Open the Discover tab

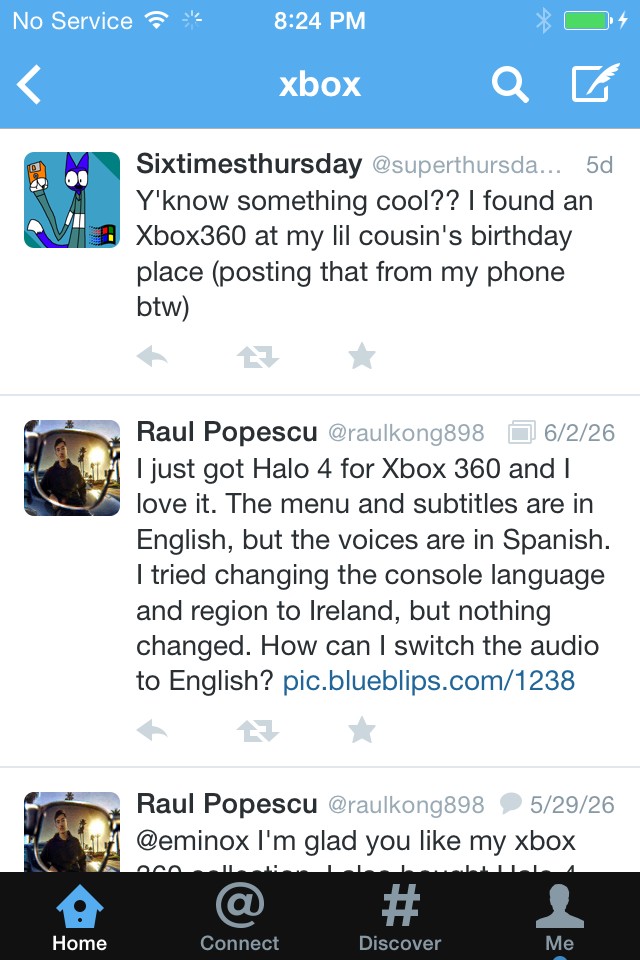click(x=400, y=917)
